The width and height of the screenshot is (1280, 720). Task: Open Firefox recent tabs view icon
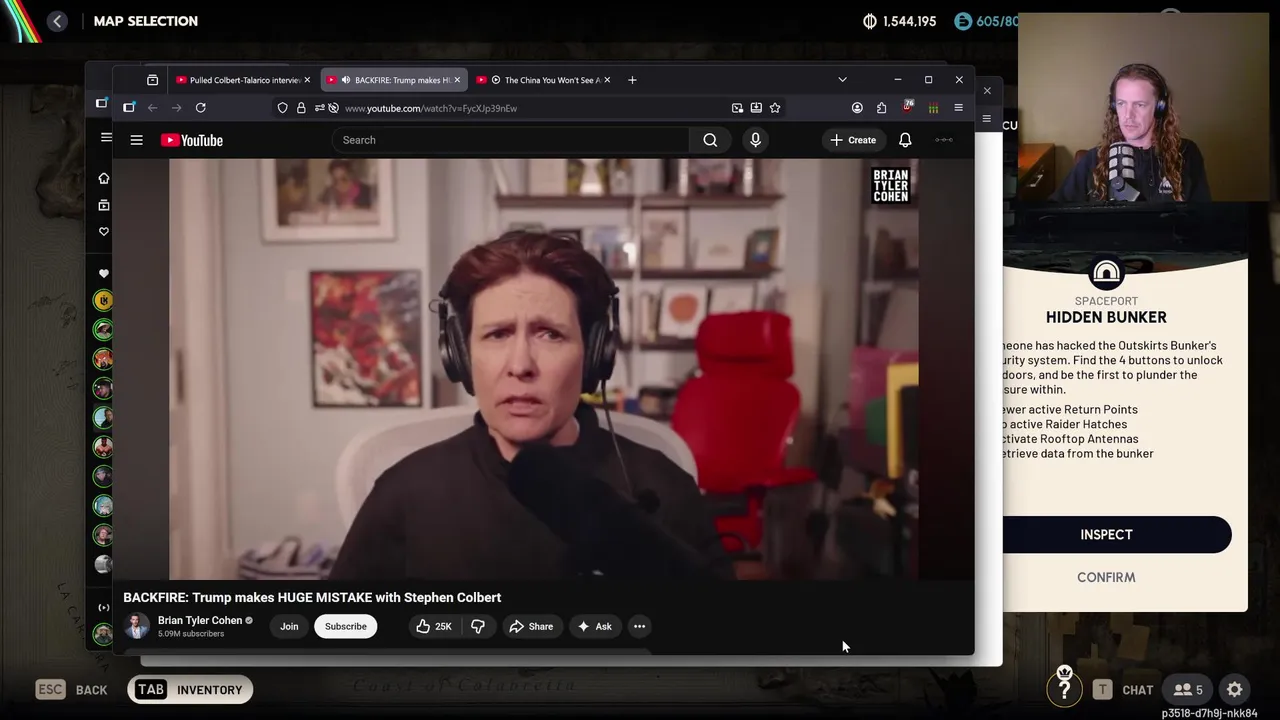pos(152,80)
